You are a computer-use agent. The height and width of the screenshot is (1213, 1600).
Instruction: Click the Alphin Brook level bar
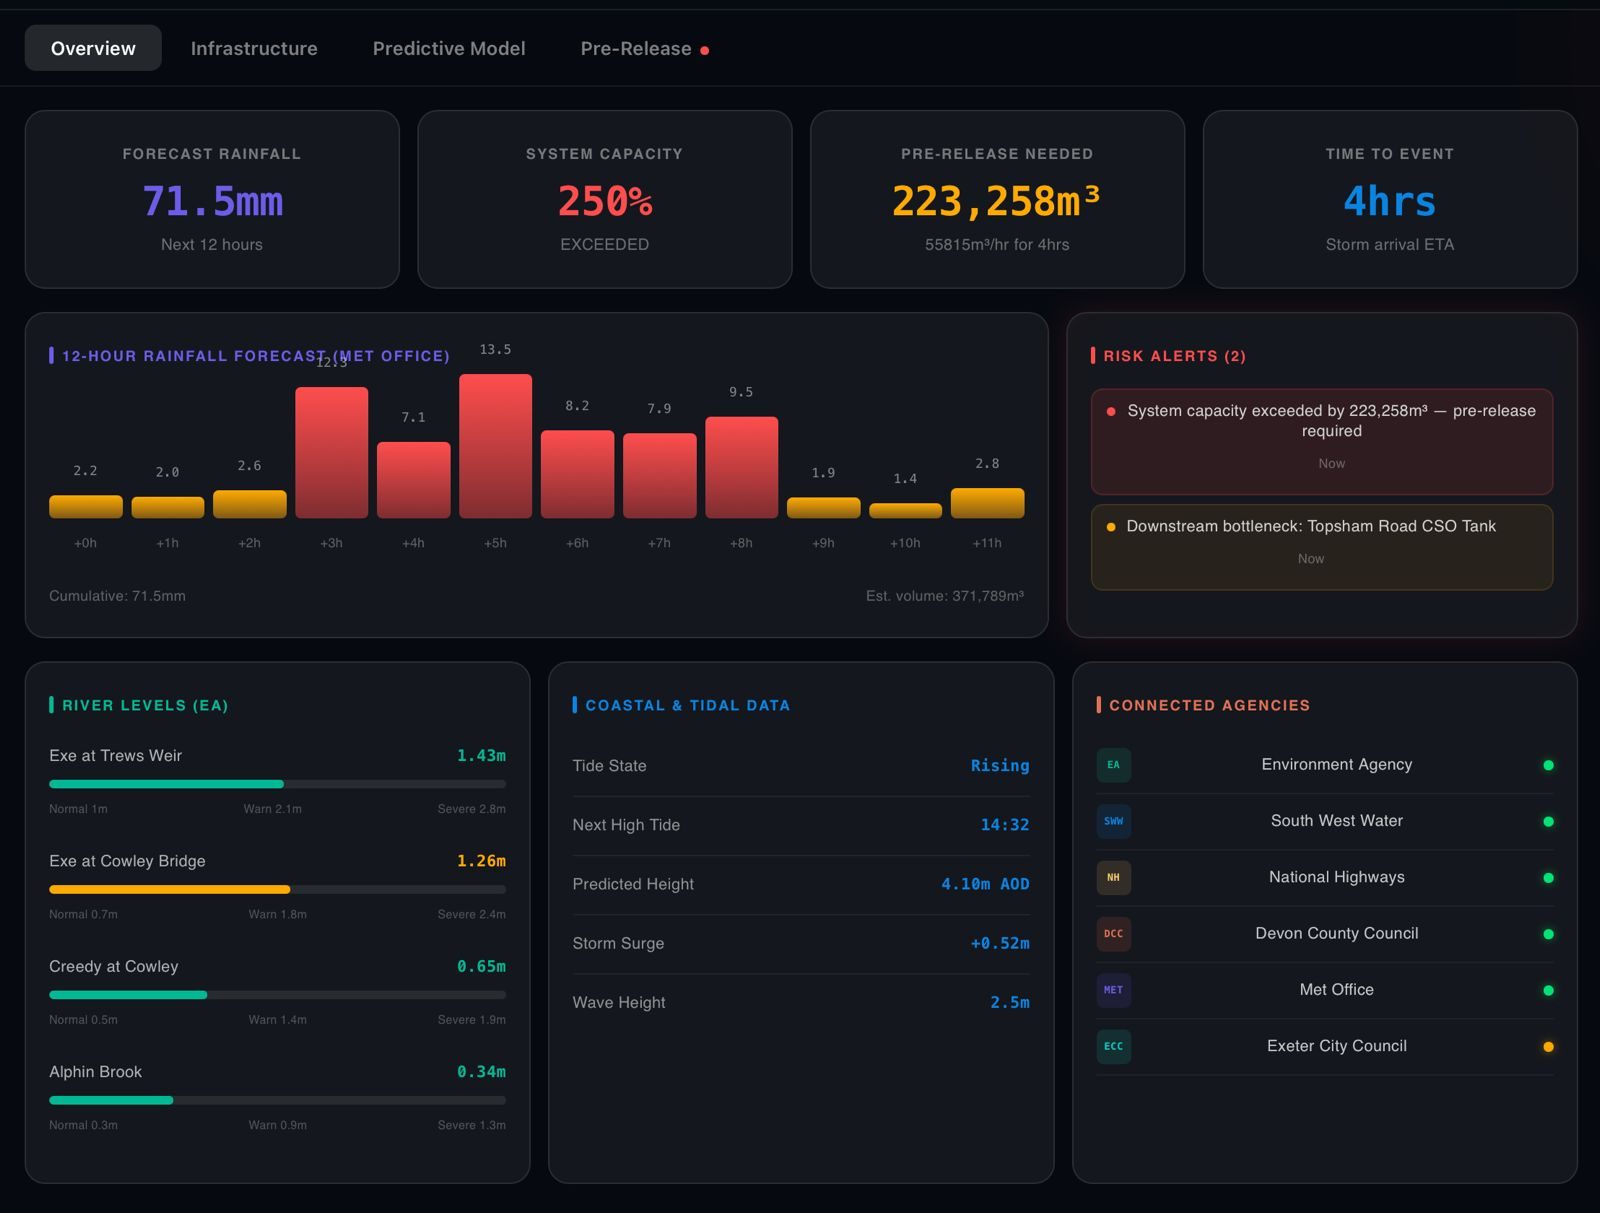point(277,1100)
